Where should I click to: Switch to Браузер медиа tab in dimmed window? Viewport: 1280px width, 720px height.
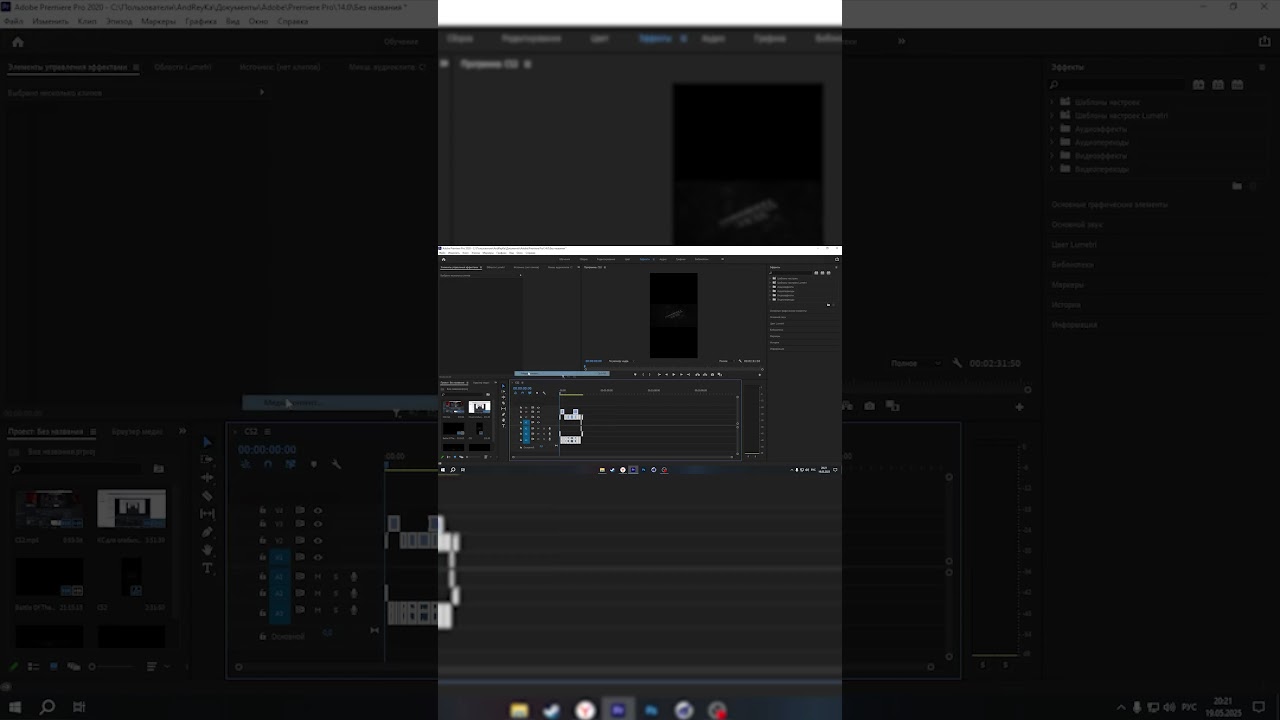click(x=137, y=432)
